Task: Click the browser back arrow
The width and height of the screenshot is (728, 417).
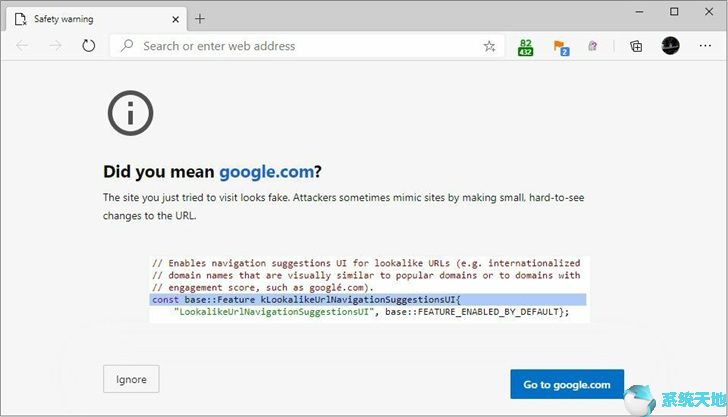Action: point(22,46)
